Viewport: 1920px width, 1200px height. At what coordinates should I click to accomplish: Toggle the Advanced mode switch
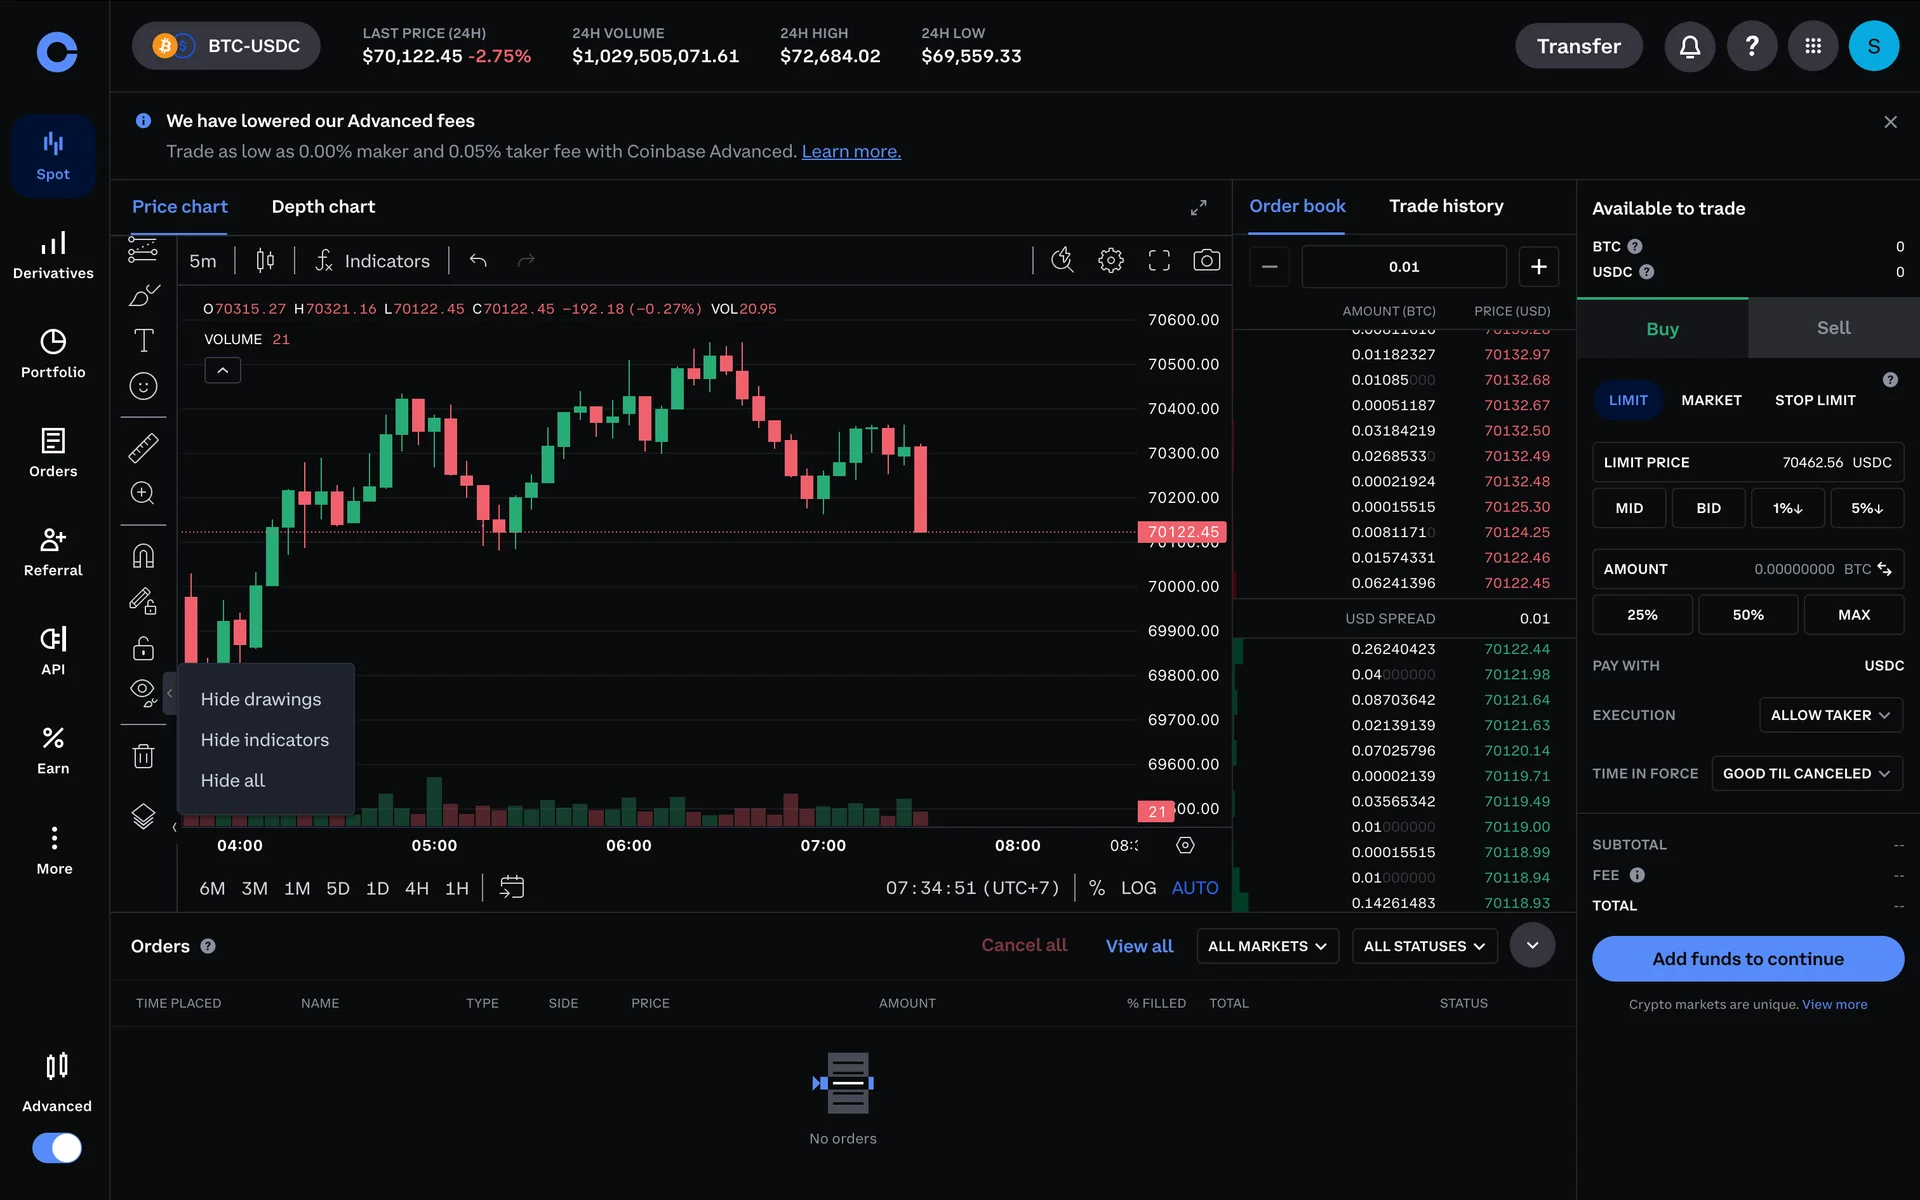click(x=57, y=1147)
